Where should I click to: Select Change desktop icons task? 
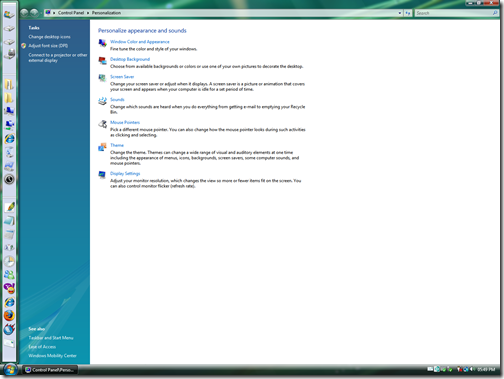coord(49,37)
